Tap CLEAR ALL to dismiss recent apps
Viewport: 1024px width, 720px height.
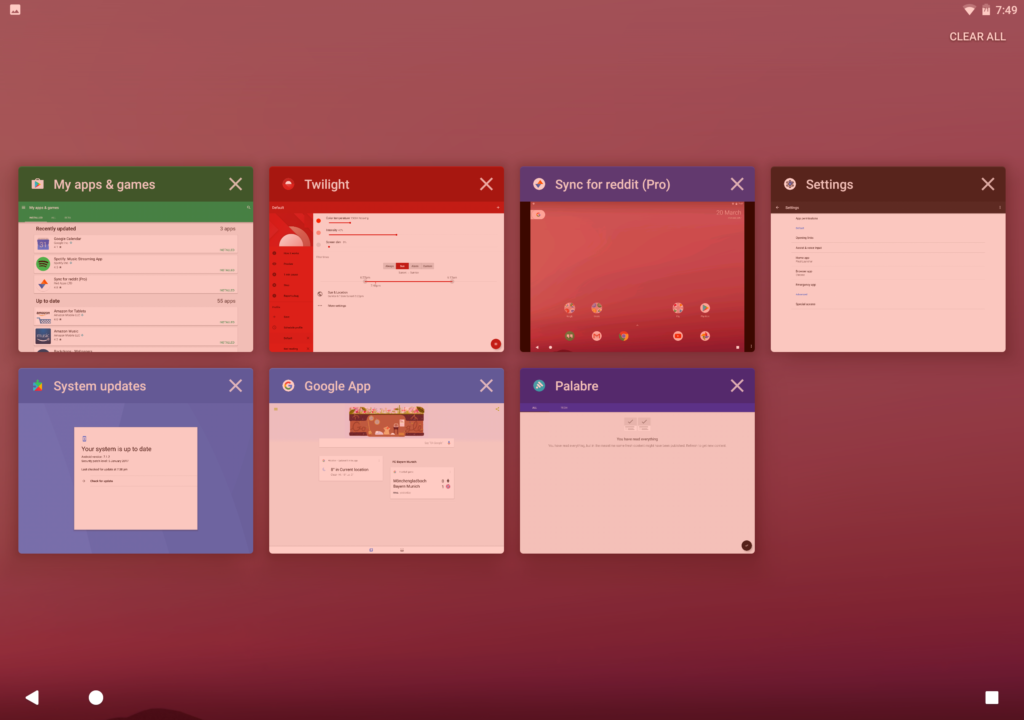pos(977,37)
